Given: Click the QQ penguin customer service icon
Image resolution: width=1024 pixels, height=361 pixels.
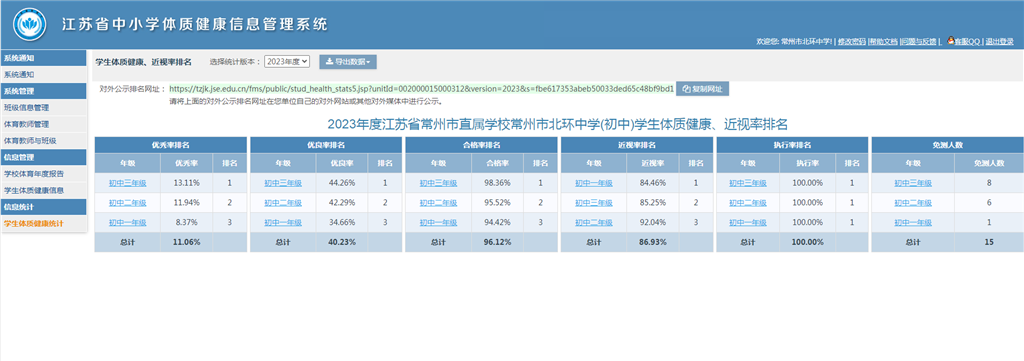Looking at the screenshot, I should click(951, 41).
